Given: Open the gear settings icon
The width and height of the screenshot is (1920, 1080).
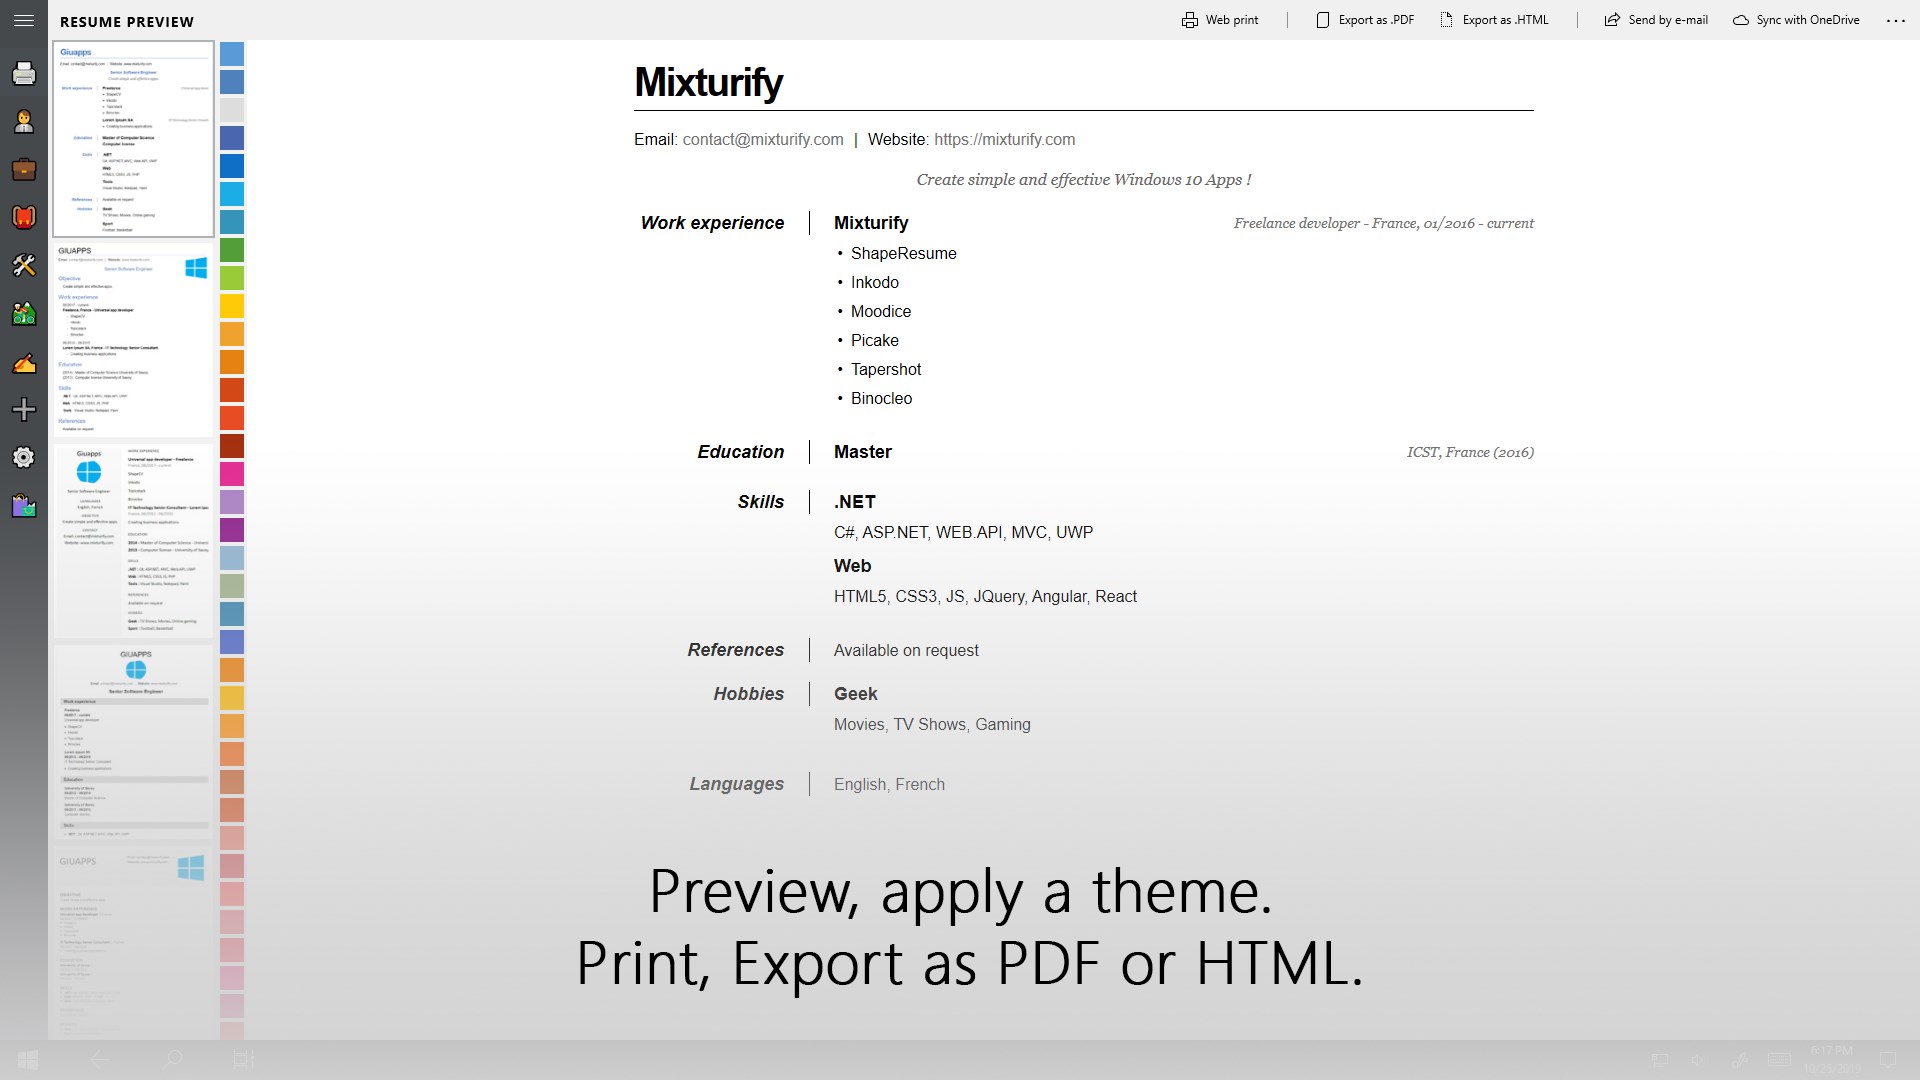Looking at the screenshot, I should pyautogui.click(x=24, y=457).
